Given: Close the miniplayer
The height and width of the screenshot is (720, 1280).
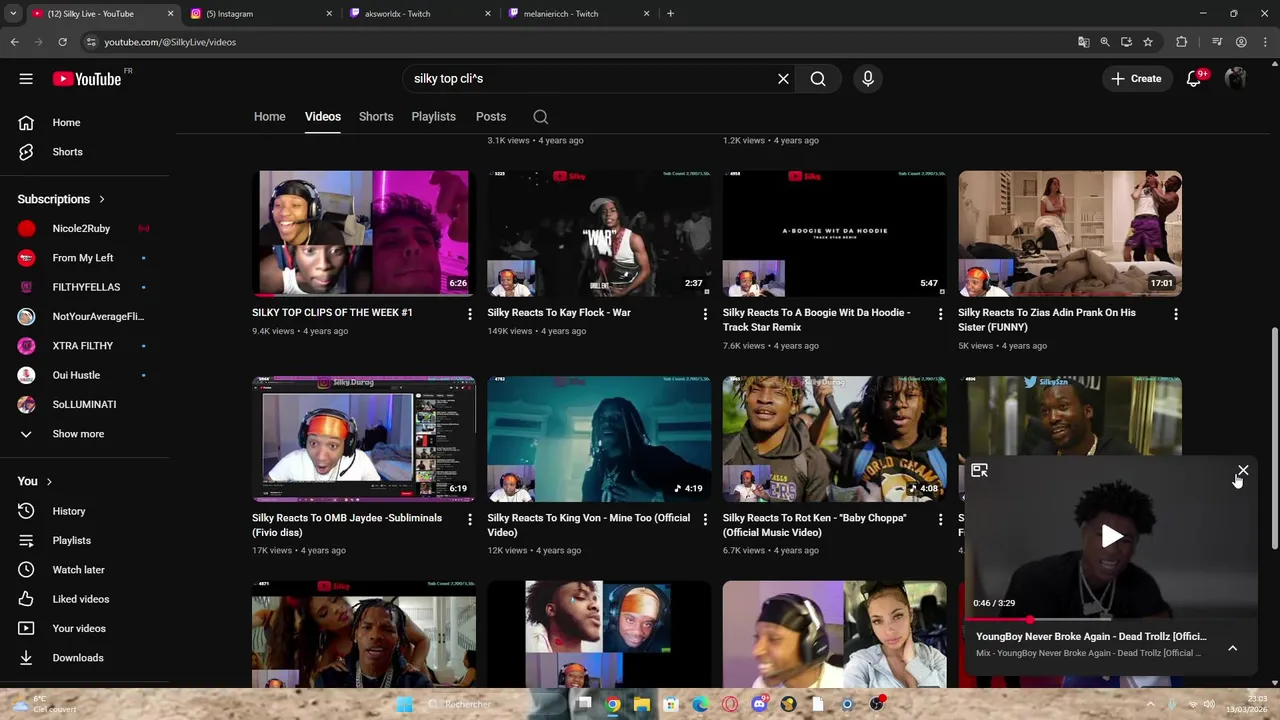Looking at the screenshot, I should point(1243,470).
